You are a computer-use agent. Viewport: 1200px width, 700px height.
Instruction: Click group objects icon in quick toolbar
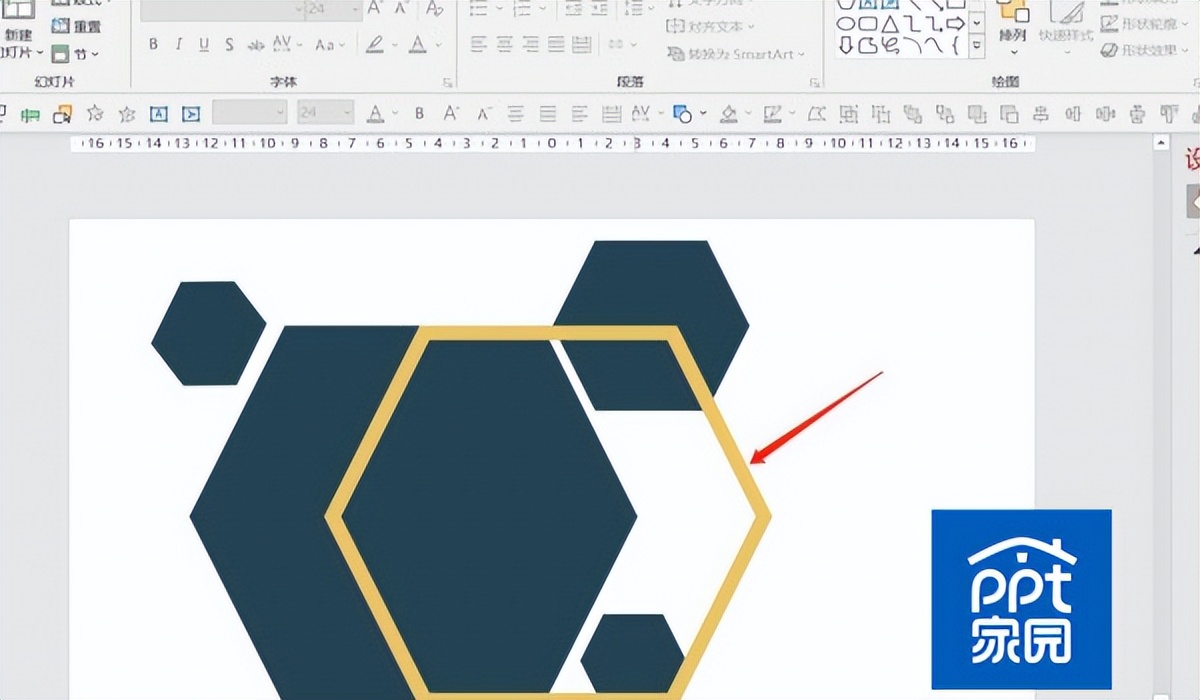coord(849,114)
